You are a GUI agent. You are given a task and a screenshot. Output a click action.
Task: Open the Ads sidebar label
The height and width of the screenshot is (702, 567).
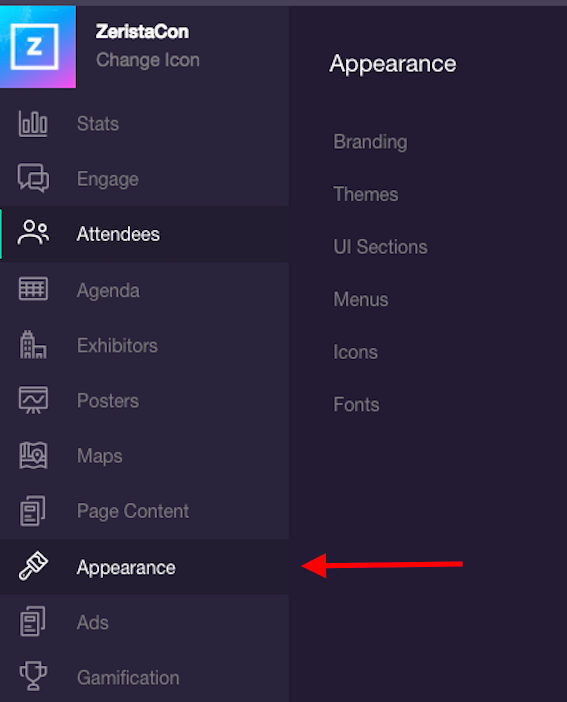[x=93, y=623]
